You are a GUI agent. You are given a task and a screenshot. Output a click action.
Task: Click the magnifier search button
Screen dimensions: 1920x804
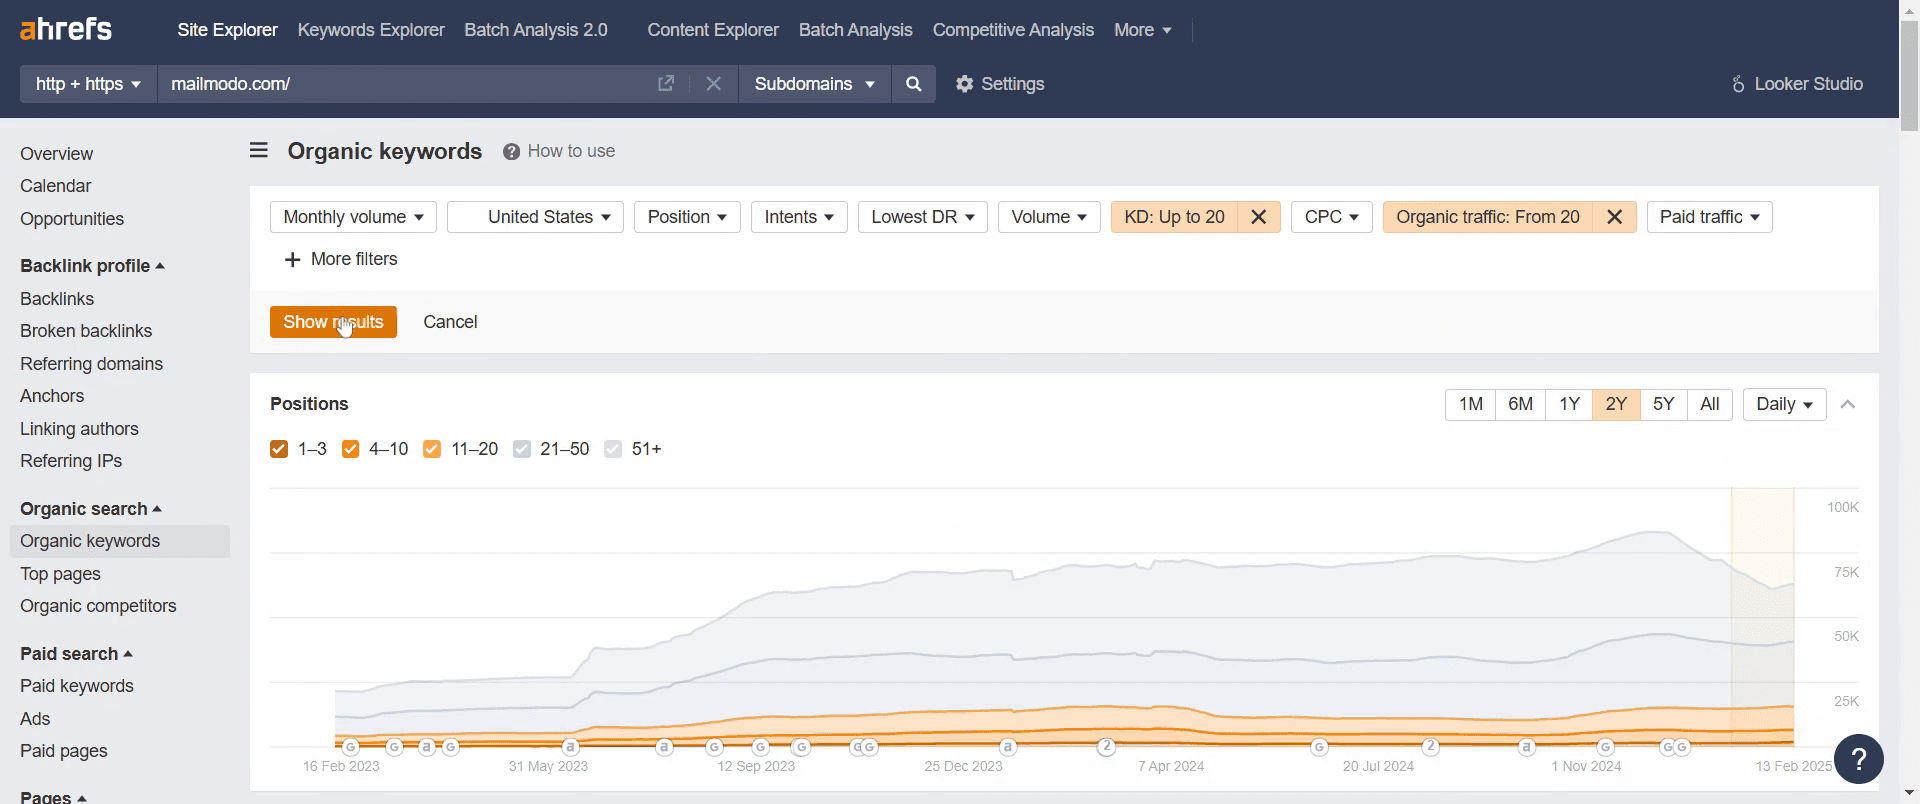[913, 84]
